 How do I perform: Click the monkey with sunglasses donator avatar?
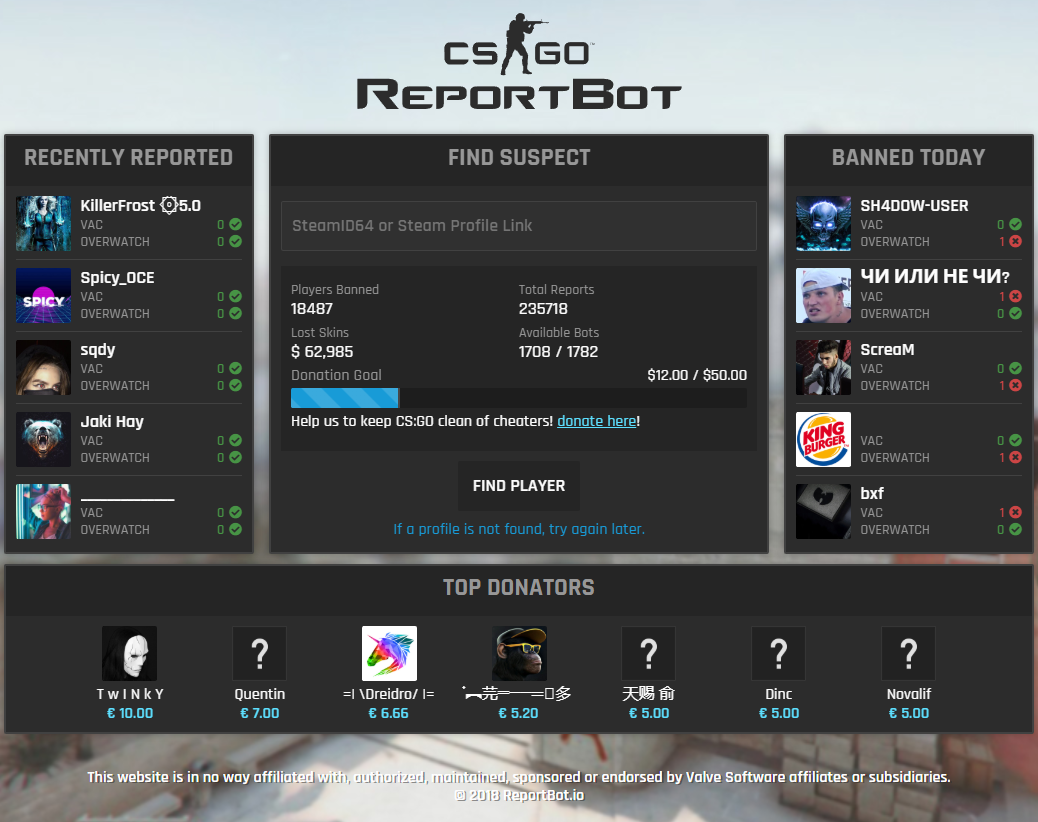pyautogui.click(x=519, y=654)
